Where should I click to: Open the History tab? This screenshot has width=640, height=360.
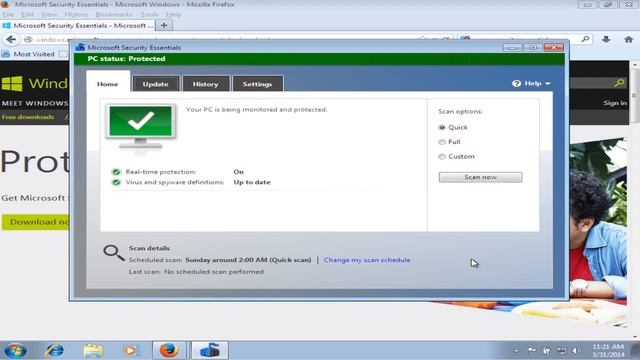(205, 84)
